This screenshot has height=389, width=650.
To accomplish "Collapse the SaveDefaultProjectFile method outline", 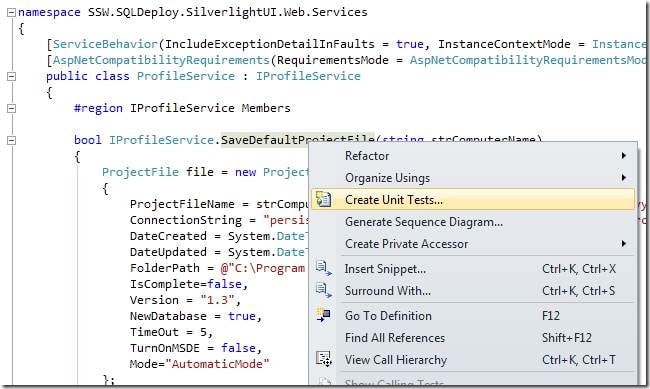I will click(11, 141).
